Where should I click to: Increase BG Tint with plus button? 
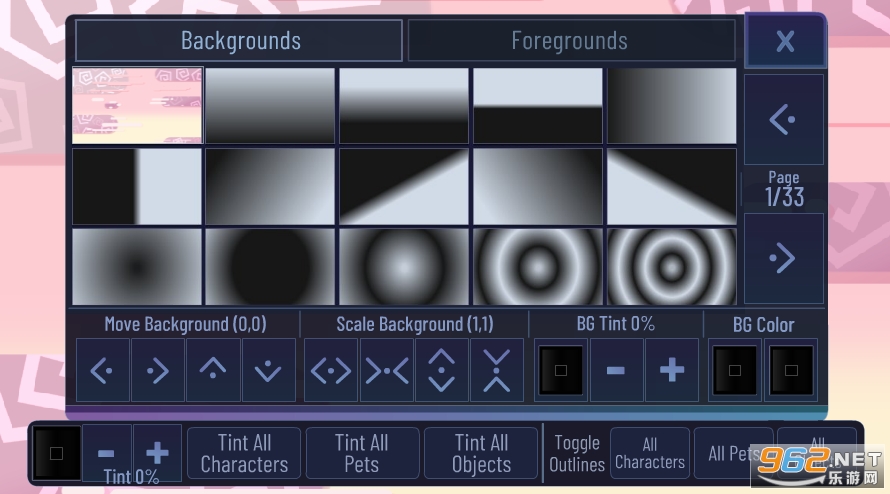point(671,370)
